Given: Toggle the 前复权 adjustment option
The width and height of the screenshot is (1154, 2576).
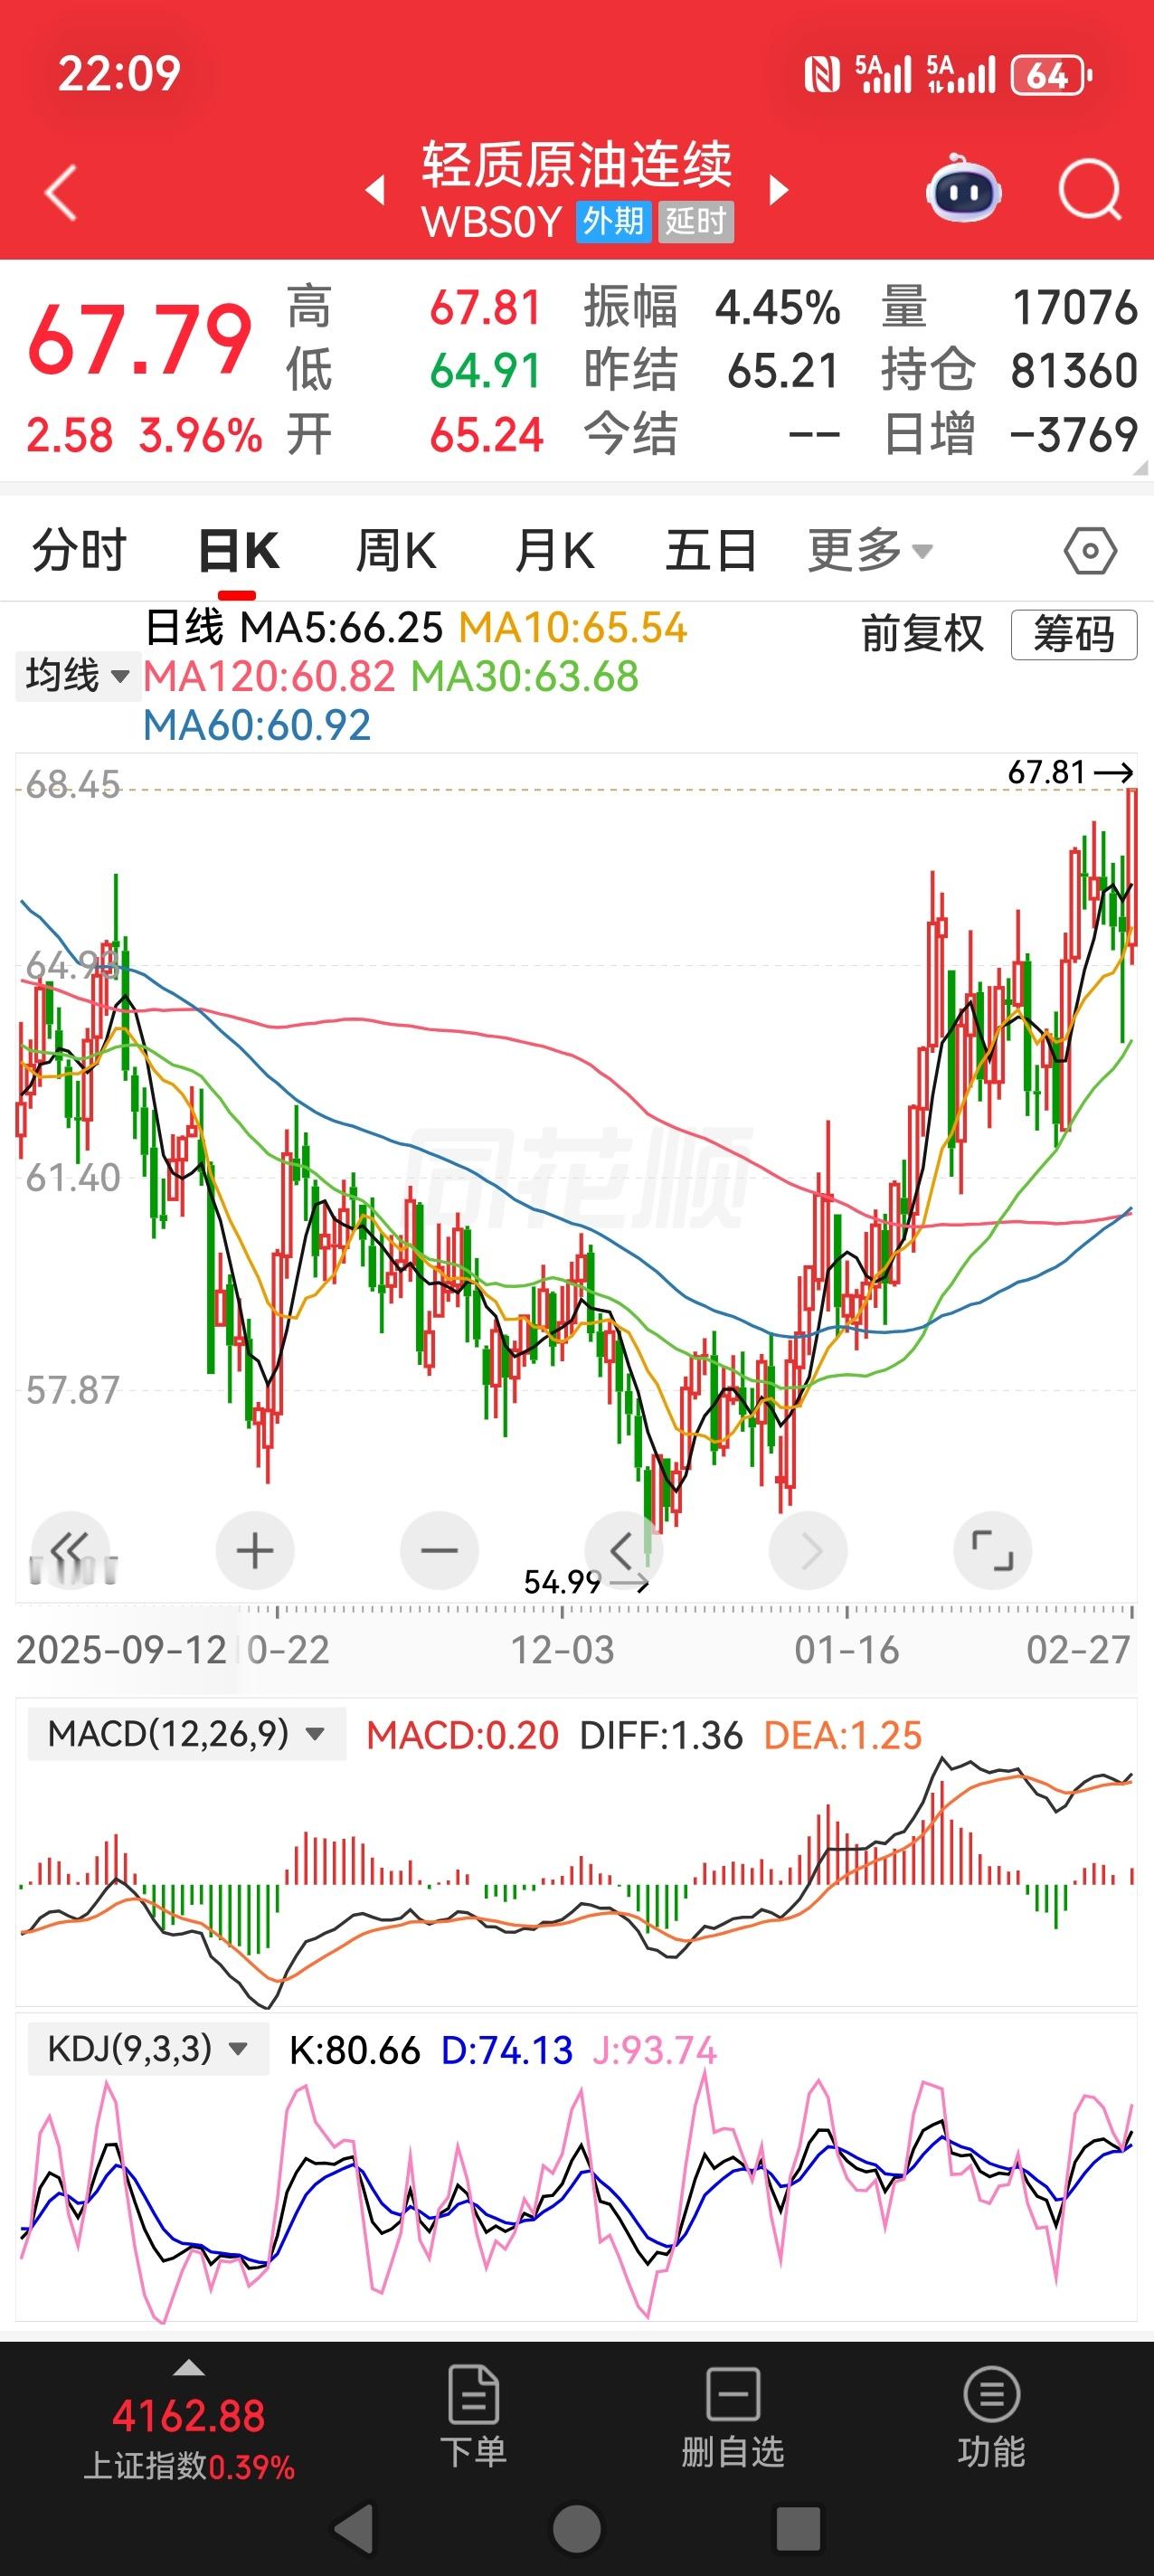Looking at the screenshot, I should [x=922, y=634].
